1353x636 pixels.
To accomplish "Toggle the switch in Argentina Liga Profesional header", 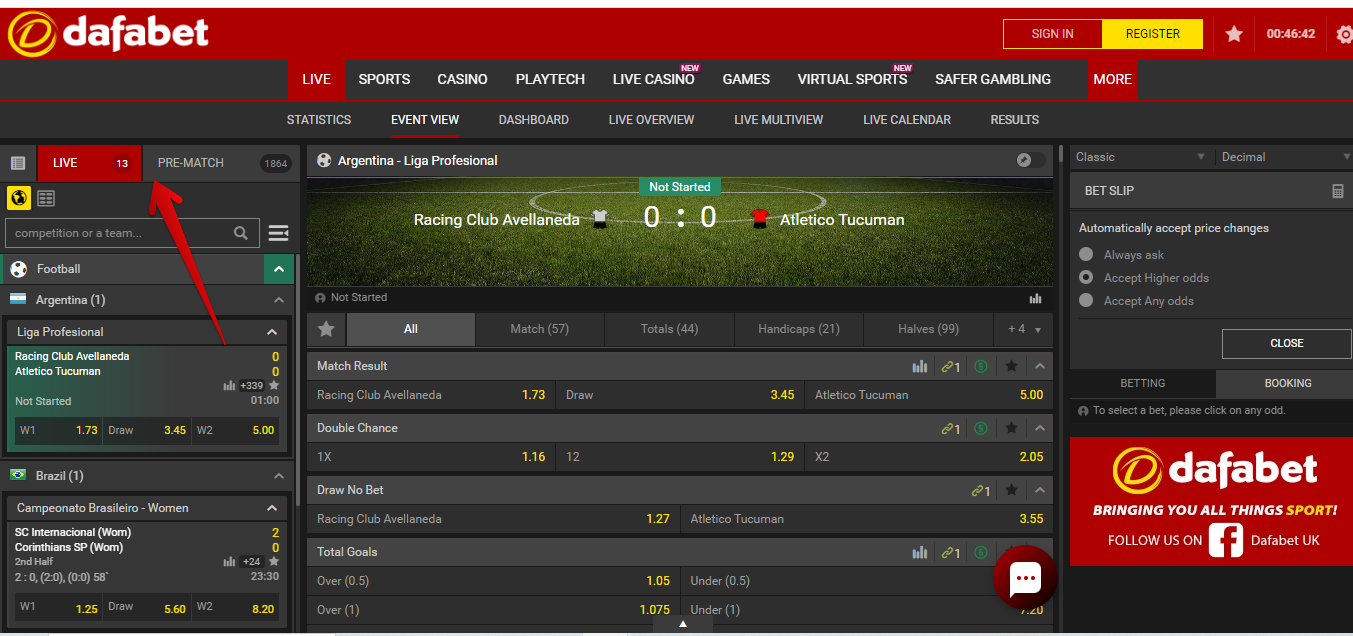I will pyautogui.click(x=1030, y=160).
